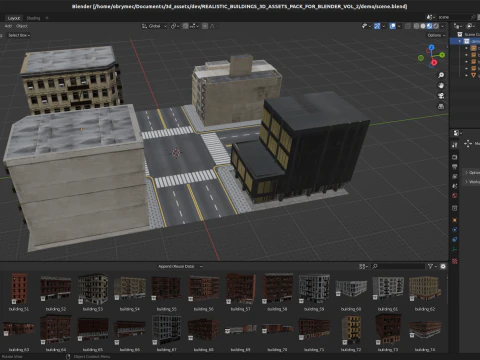The image size is (480, 360).
Task: Open Texture properties tab
Action: (455, 261)
